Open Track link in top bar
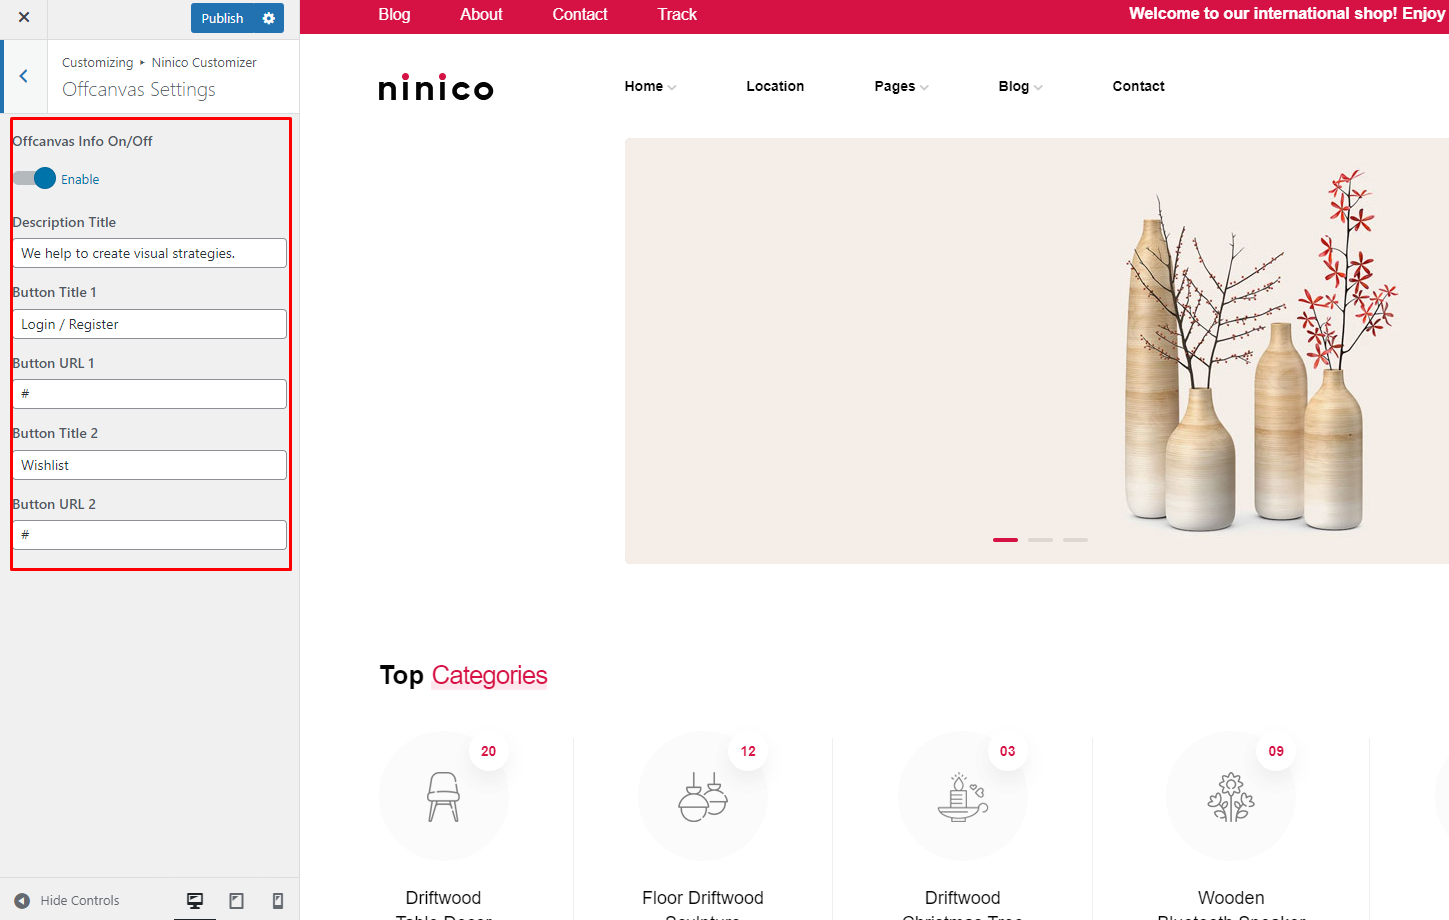This screenshot has width=1449, height=920. pos(677,14)
